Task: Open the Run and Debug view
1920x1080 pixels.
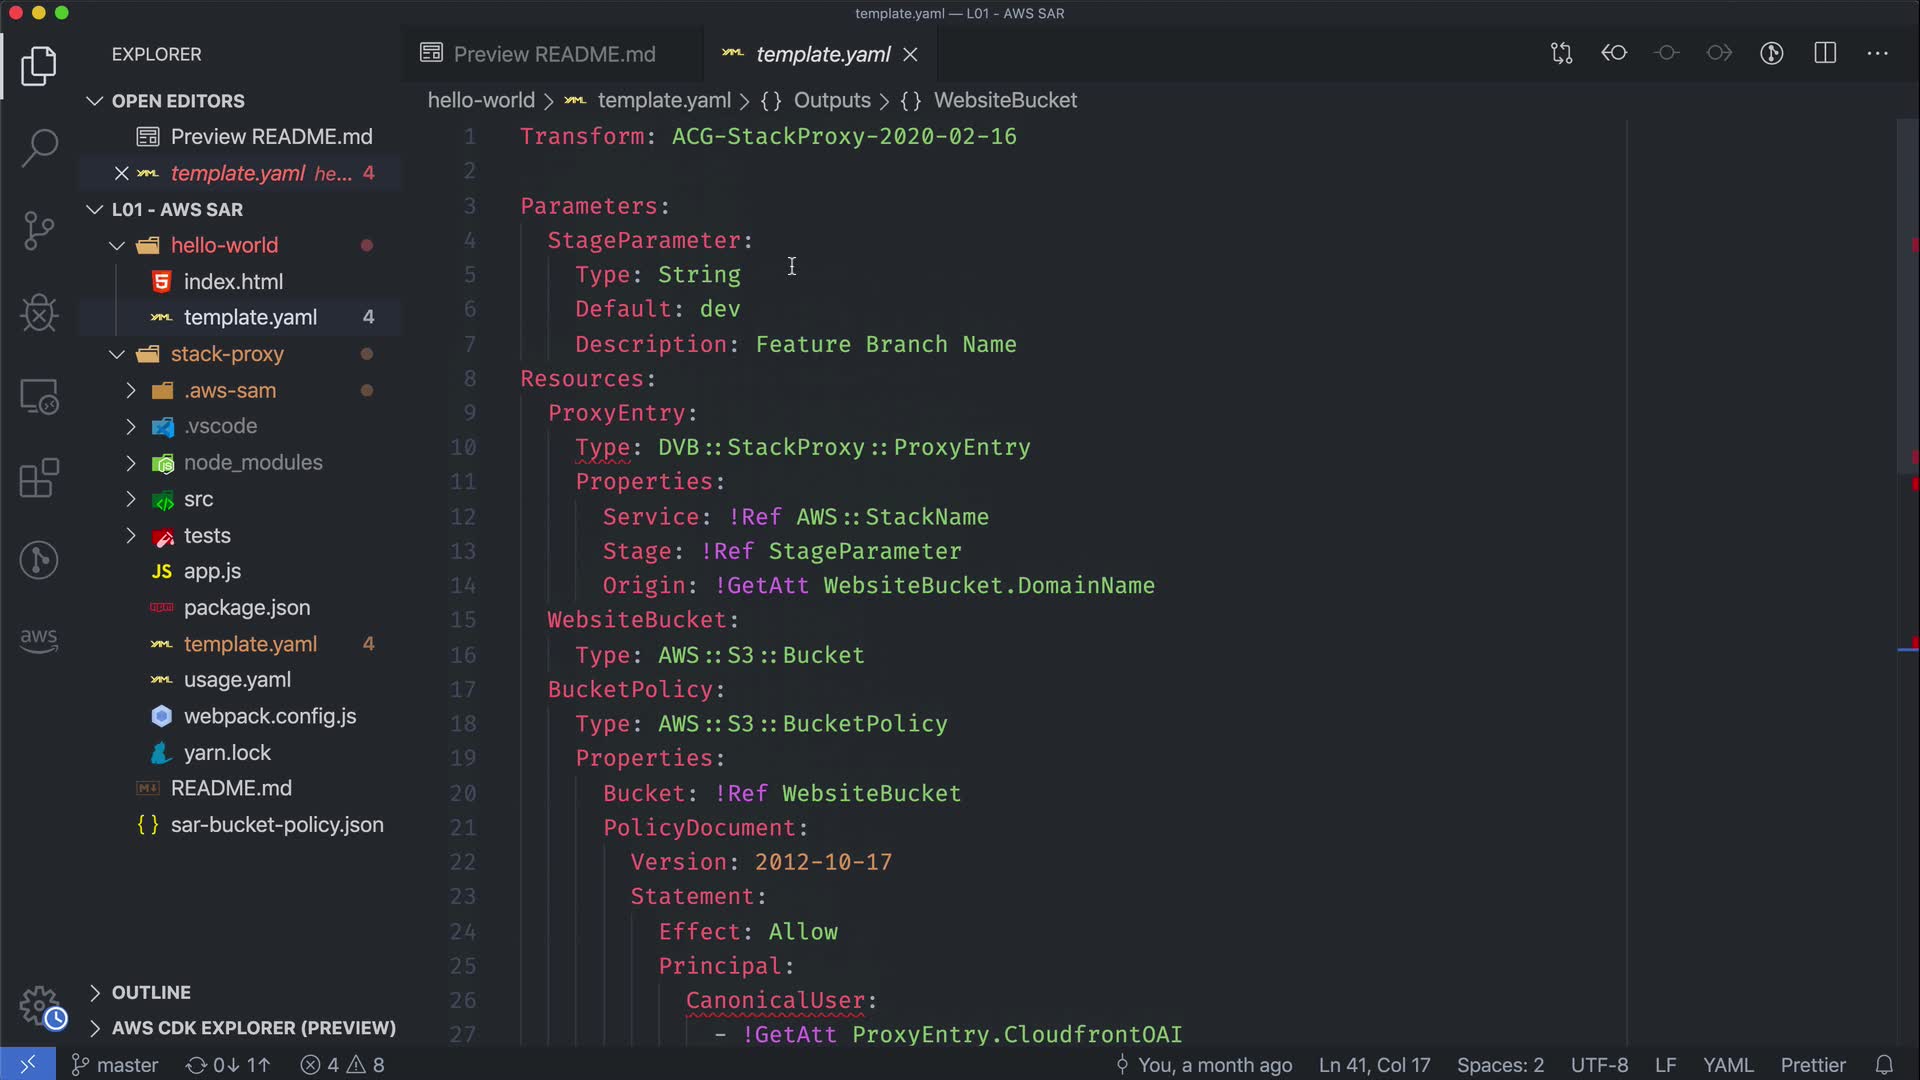Action: (x=39, y=313)
